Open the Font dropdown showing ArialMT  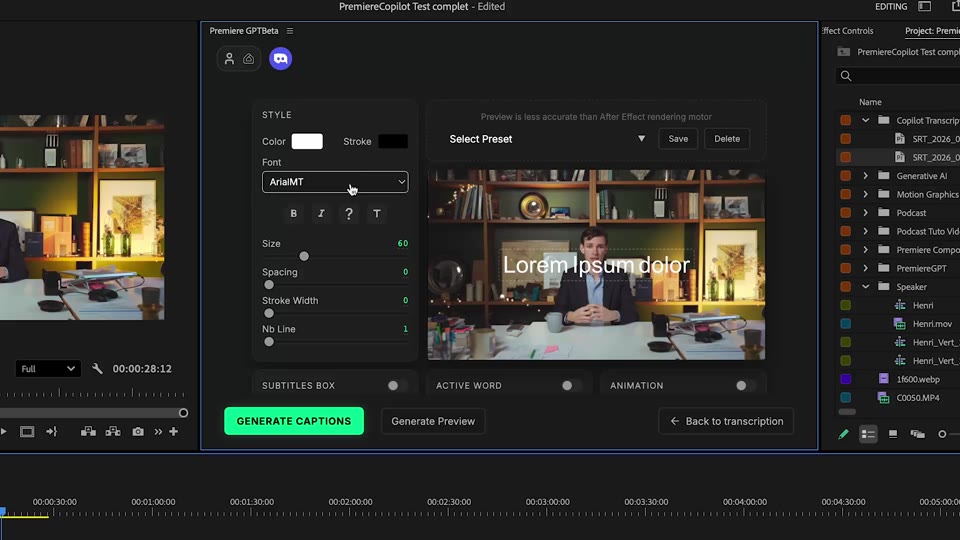tap(335, 182)
